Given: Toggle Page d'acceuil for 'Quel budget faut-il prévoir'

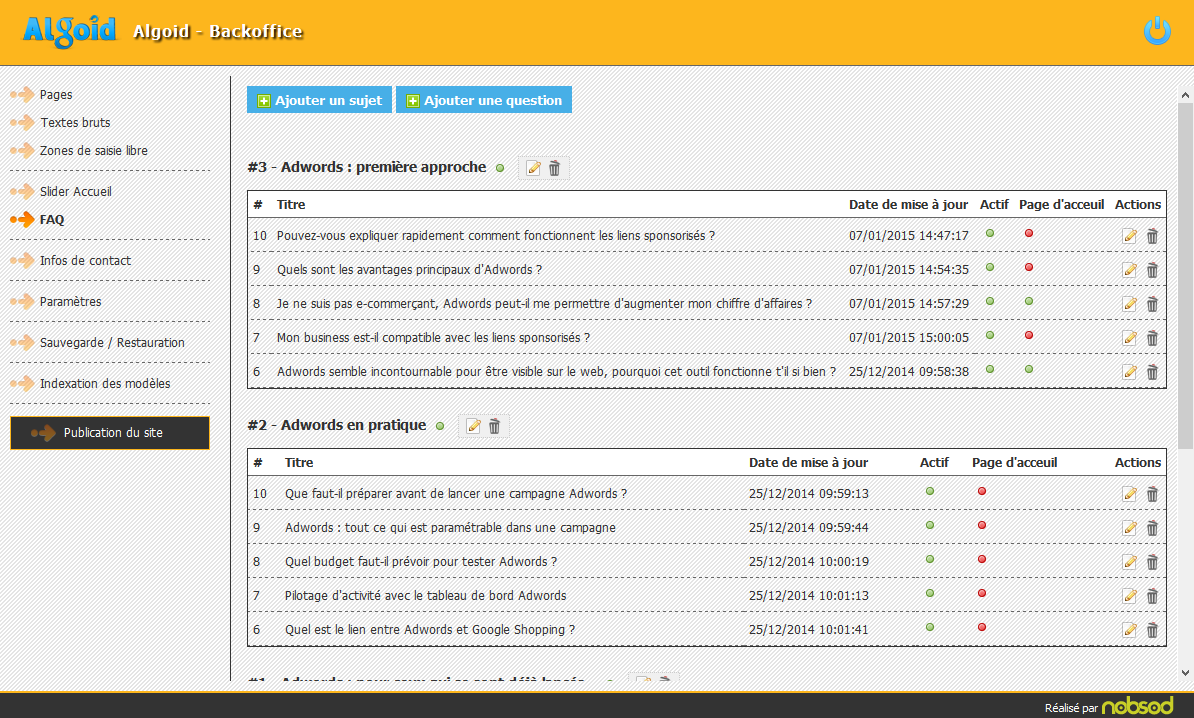Looking at the screenshot, I should tap(982, 559).
